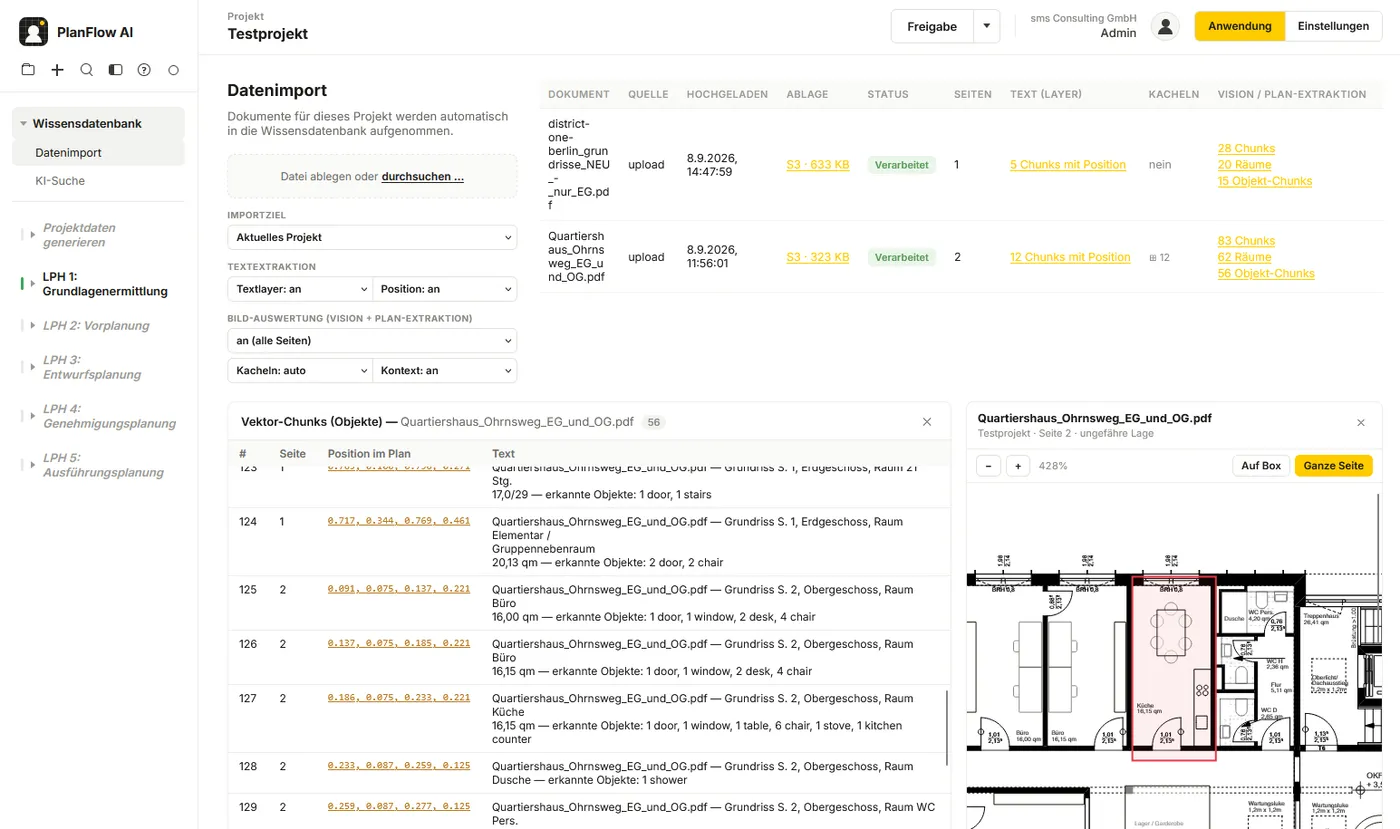The height and width of the screenshot is (829, 1400).
Task: Click the highlighted Küche room in plan
Action: [1173, 668]
